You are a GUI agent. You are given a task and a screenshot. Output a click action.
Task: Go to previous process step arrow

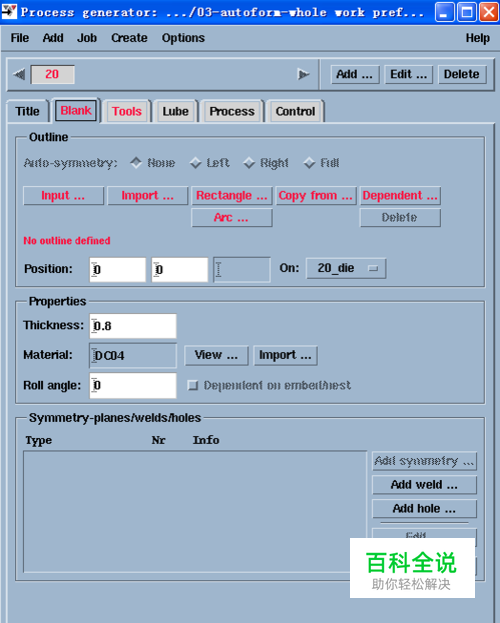pyautogui.click(x=19, y=74)
